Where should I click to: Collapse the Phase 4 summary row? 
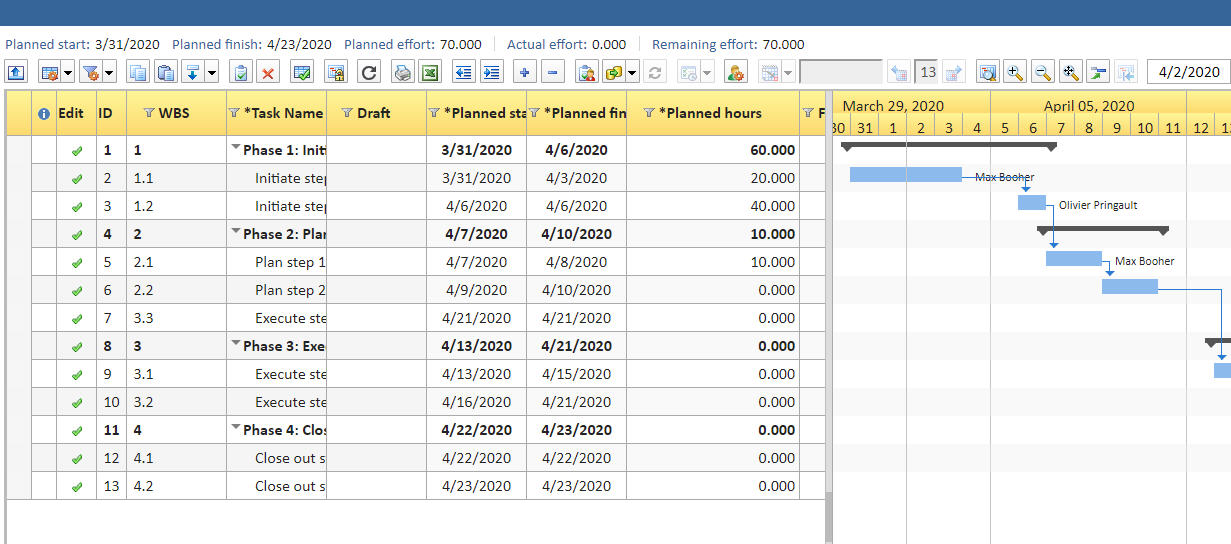[x=236, y=428]
